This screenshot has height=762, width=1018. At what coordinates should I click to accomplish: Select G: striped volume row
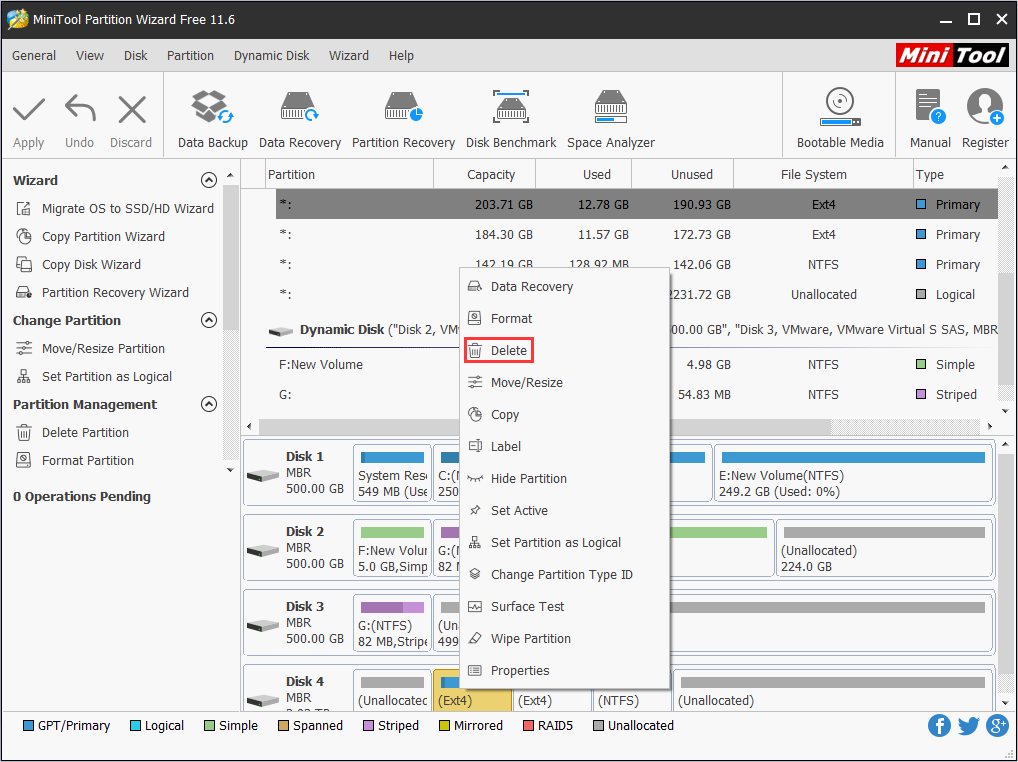[636, 395]
